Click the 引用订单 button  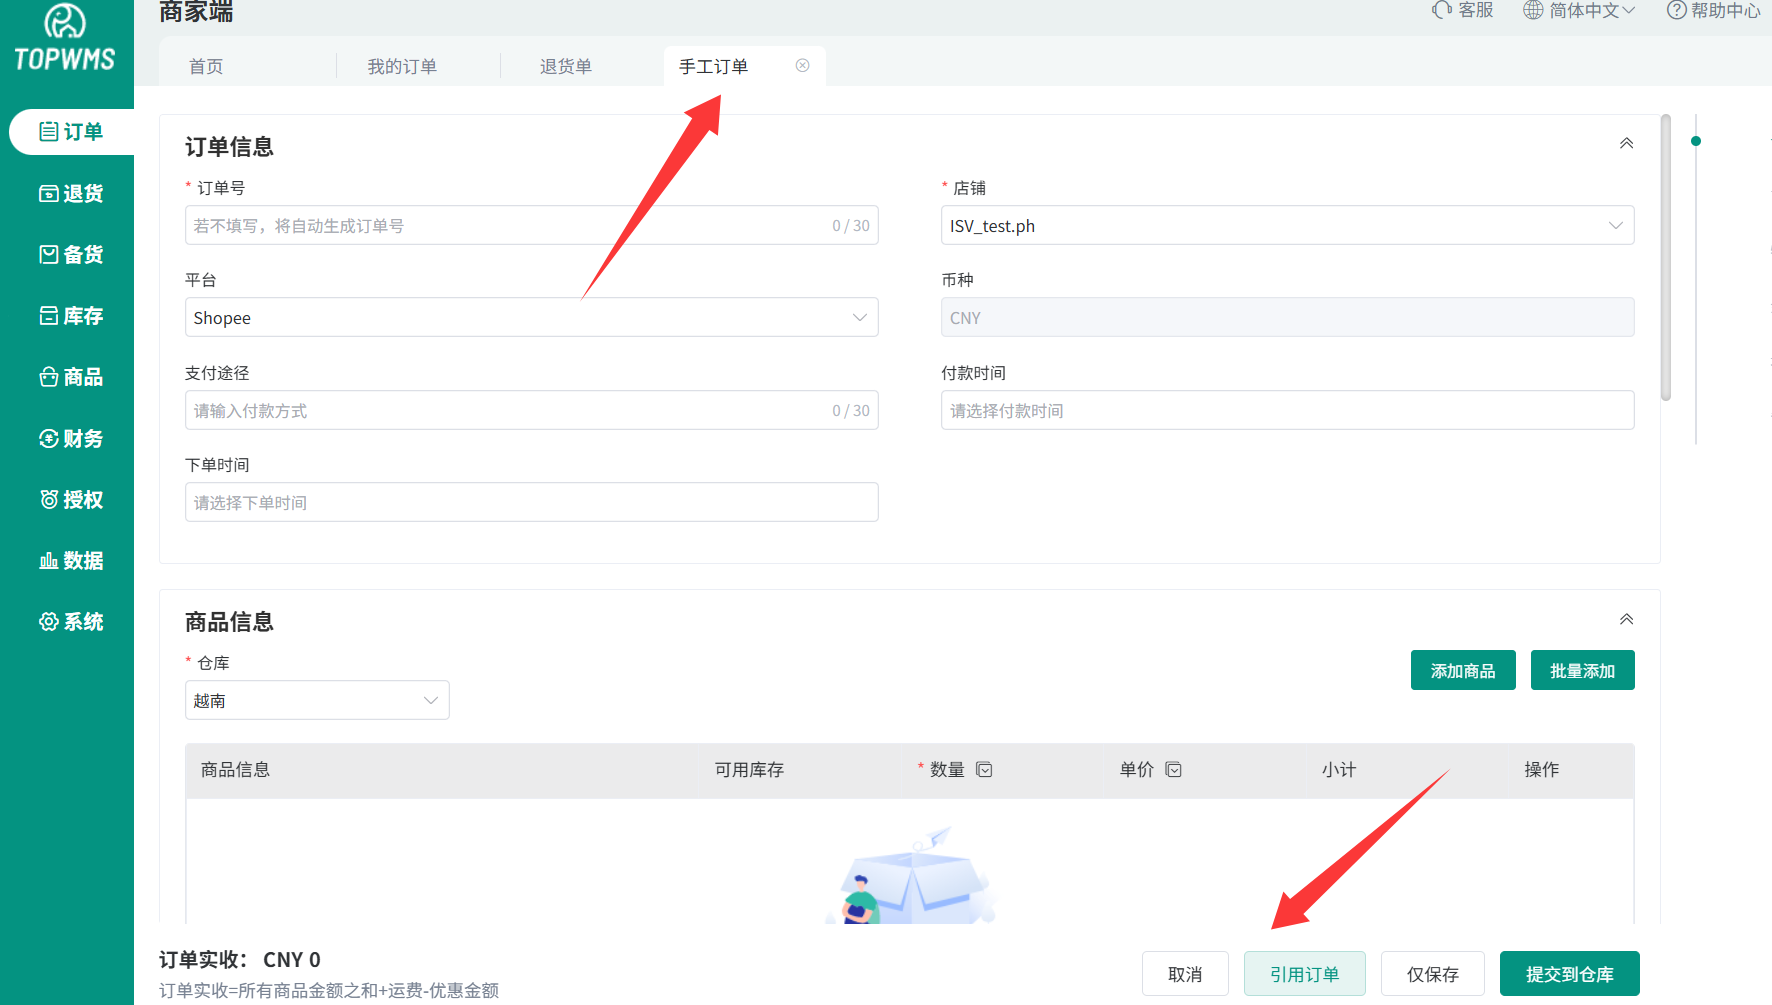coord(1305,974)
